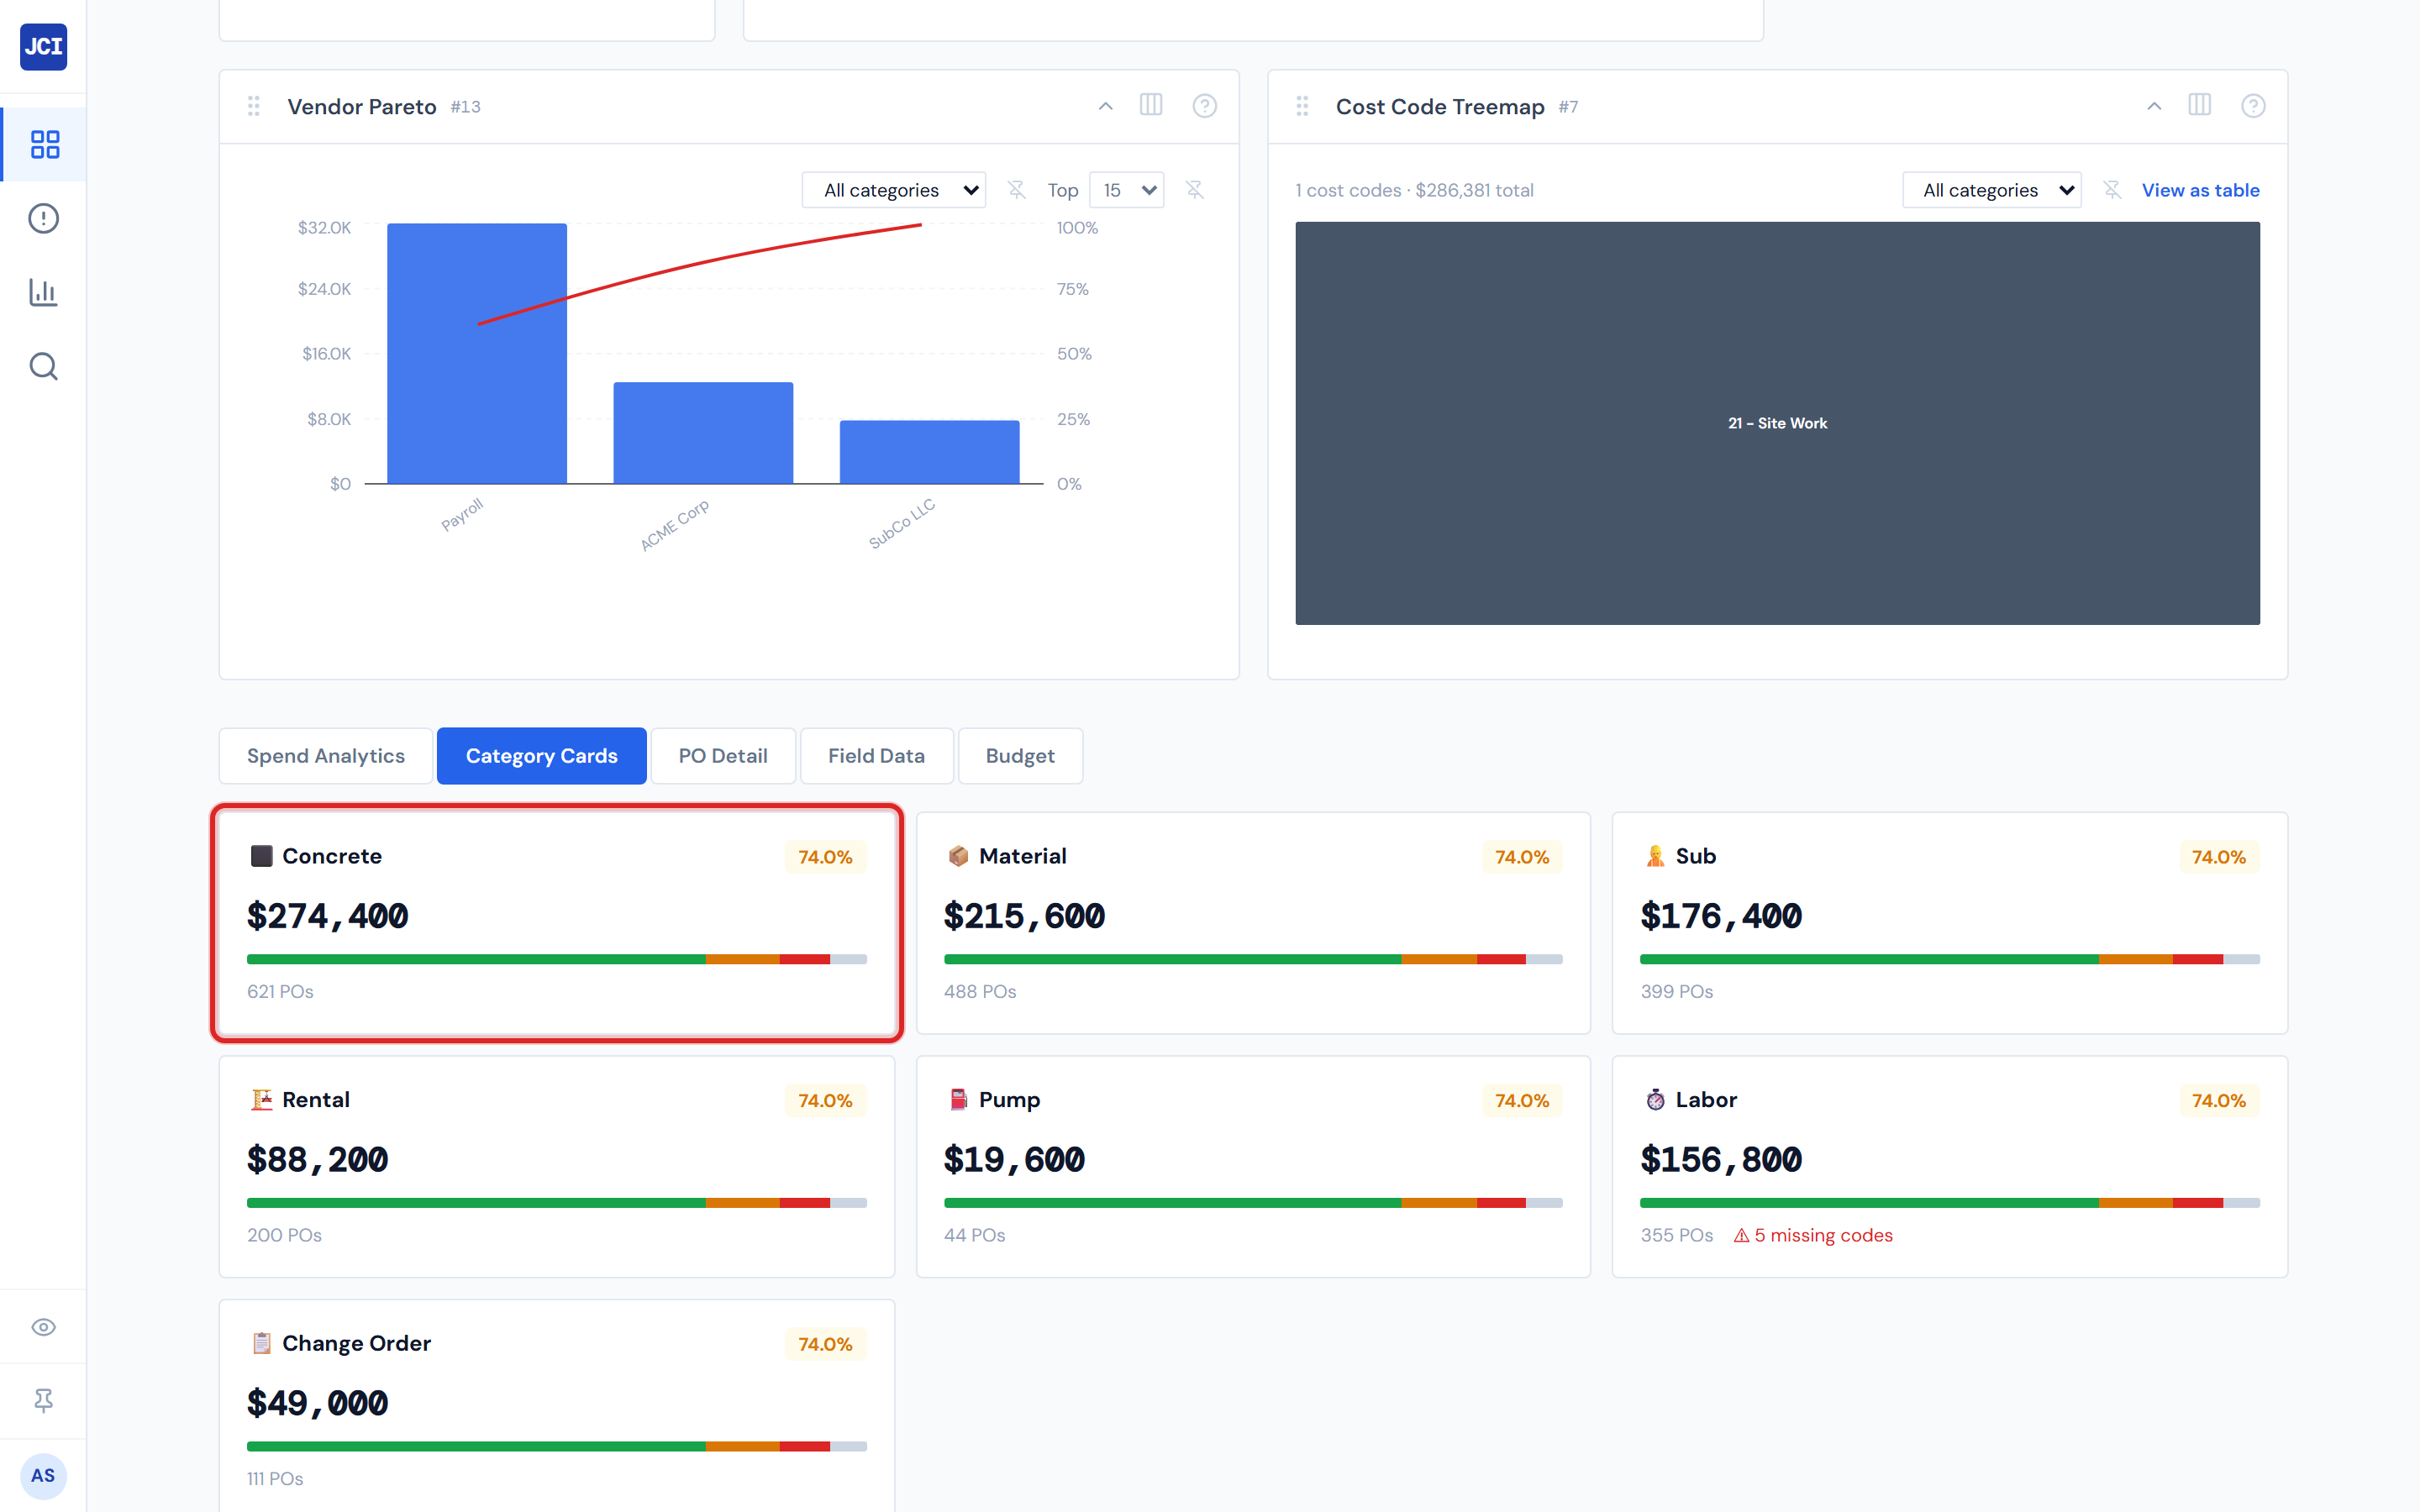Toggle pin next to Top 15 selector
Screen dimensions: 2420x1512
coord(1194,190)
